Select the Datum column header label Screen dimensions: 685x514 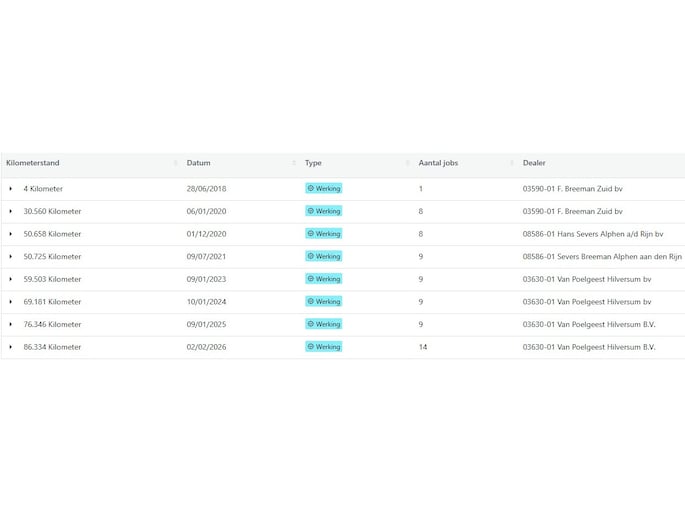198,163
